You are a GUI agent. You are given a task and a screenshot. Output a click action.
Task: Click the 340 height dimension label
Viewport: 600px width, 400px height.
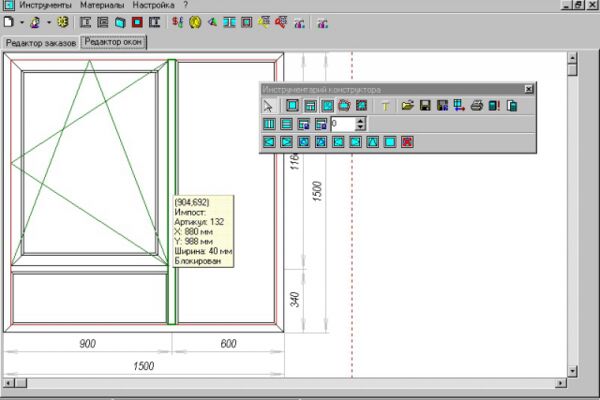[x=294, y=299]
